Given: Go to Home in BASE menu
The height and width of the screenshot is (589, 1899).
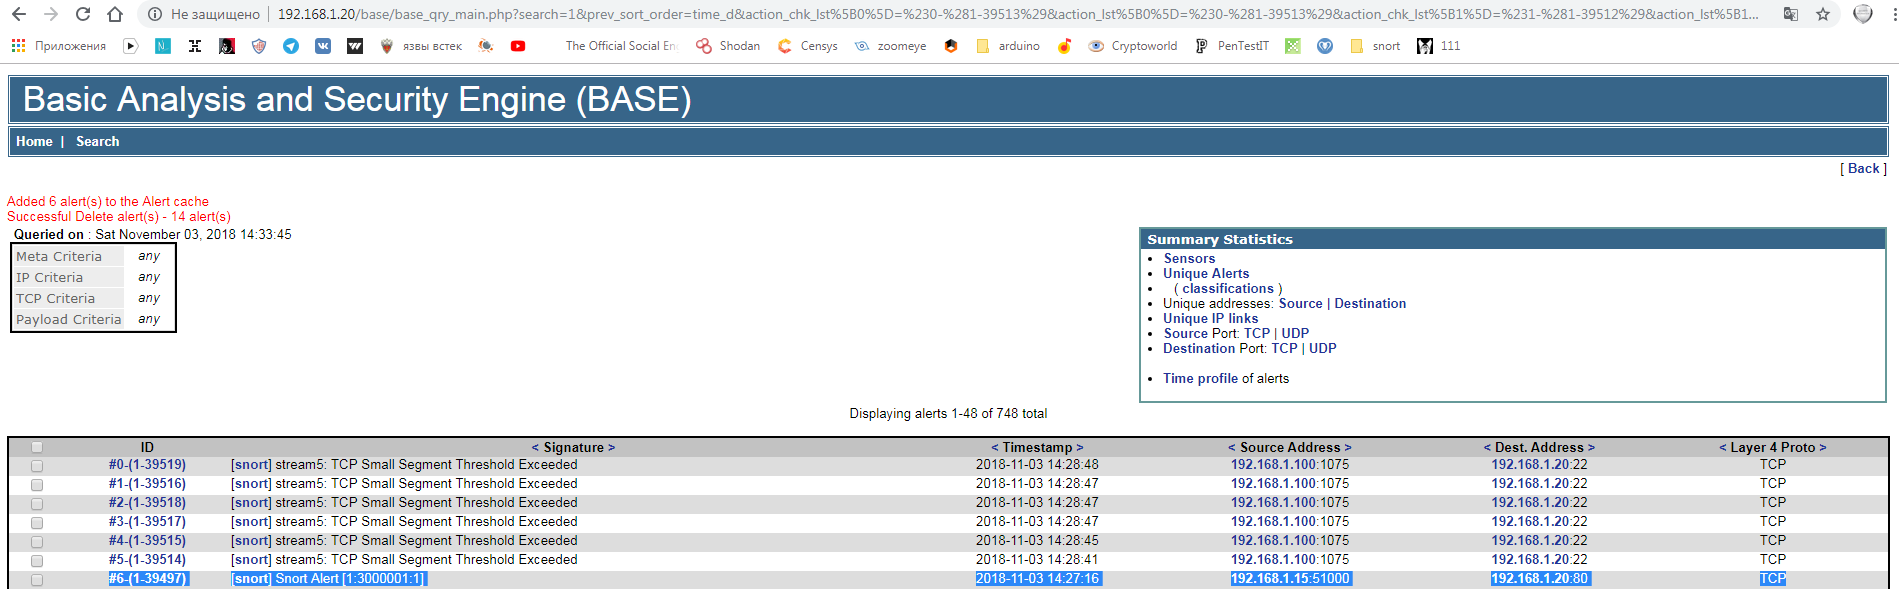Looking at the screenshot, I should tap(34, 142).
